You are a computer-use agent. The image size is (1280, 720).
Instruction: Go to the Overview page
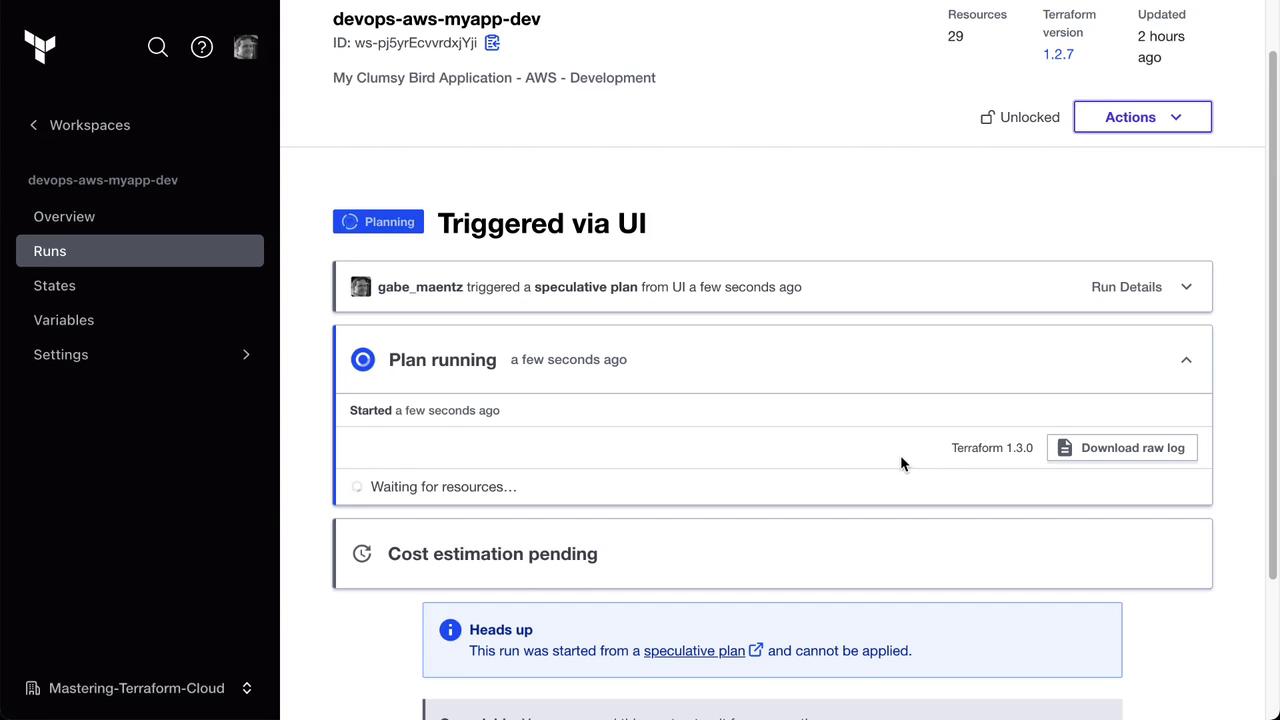(x=64, y=217)
